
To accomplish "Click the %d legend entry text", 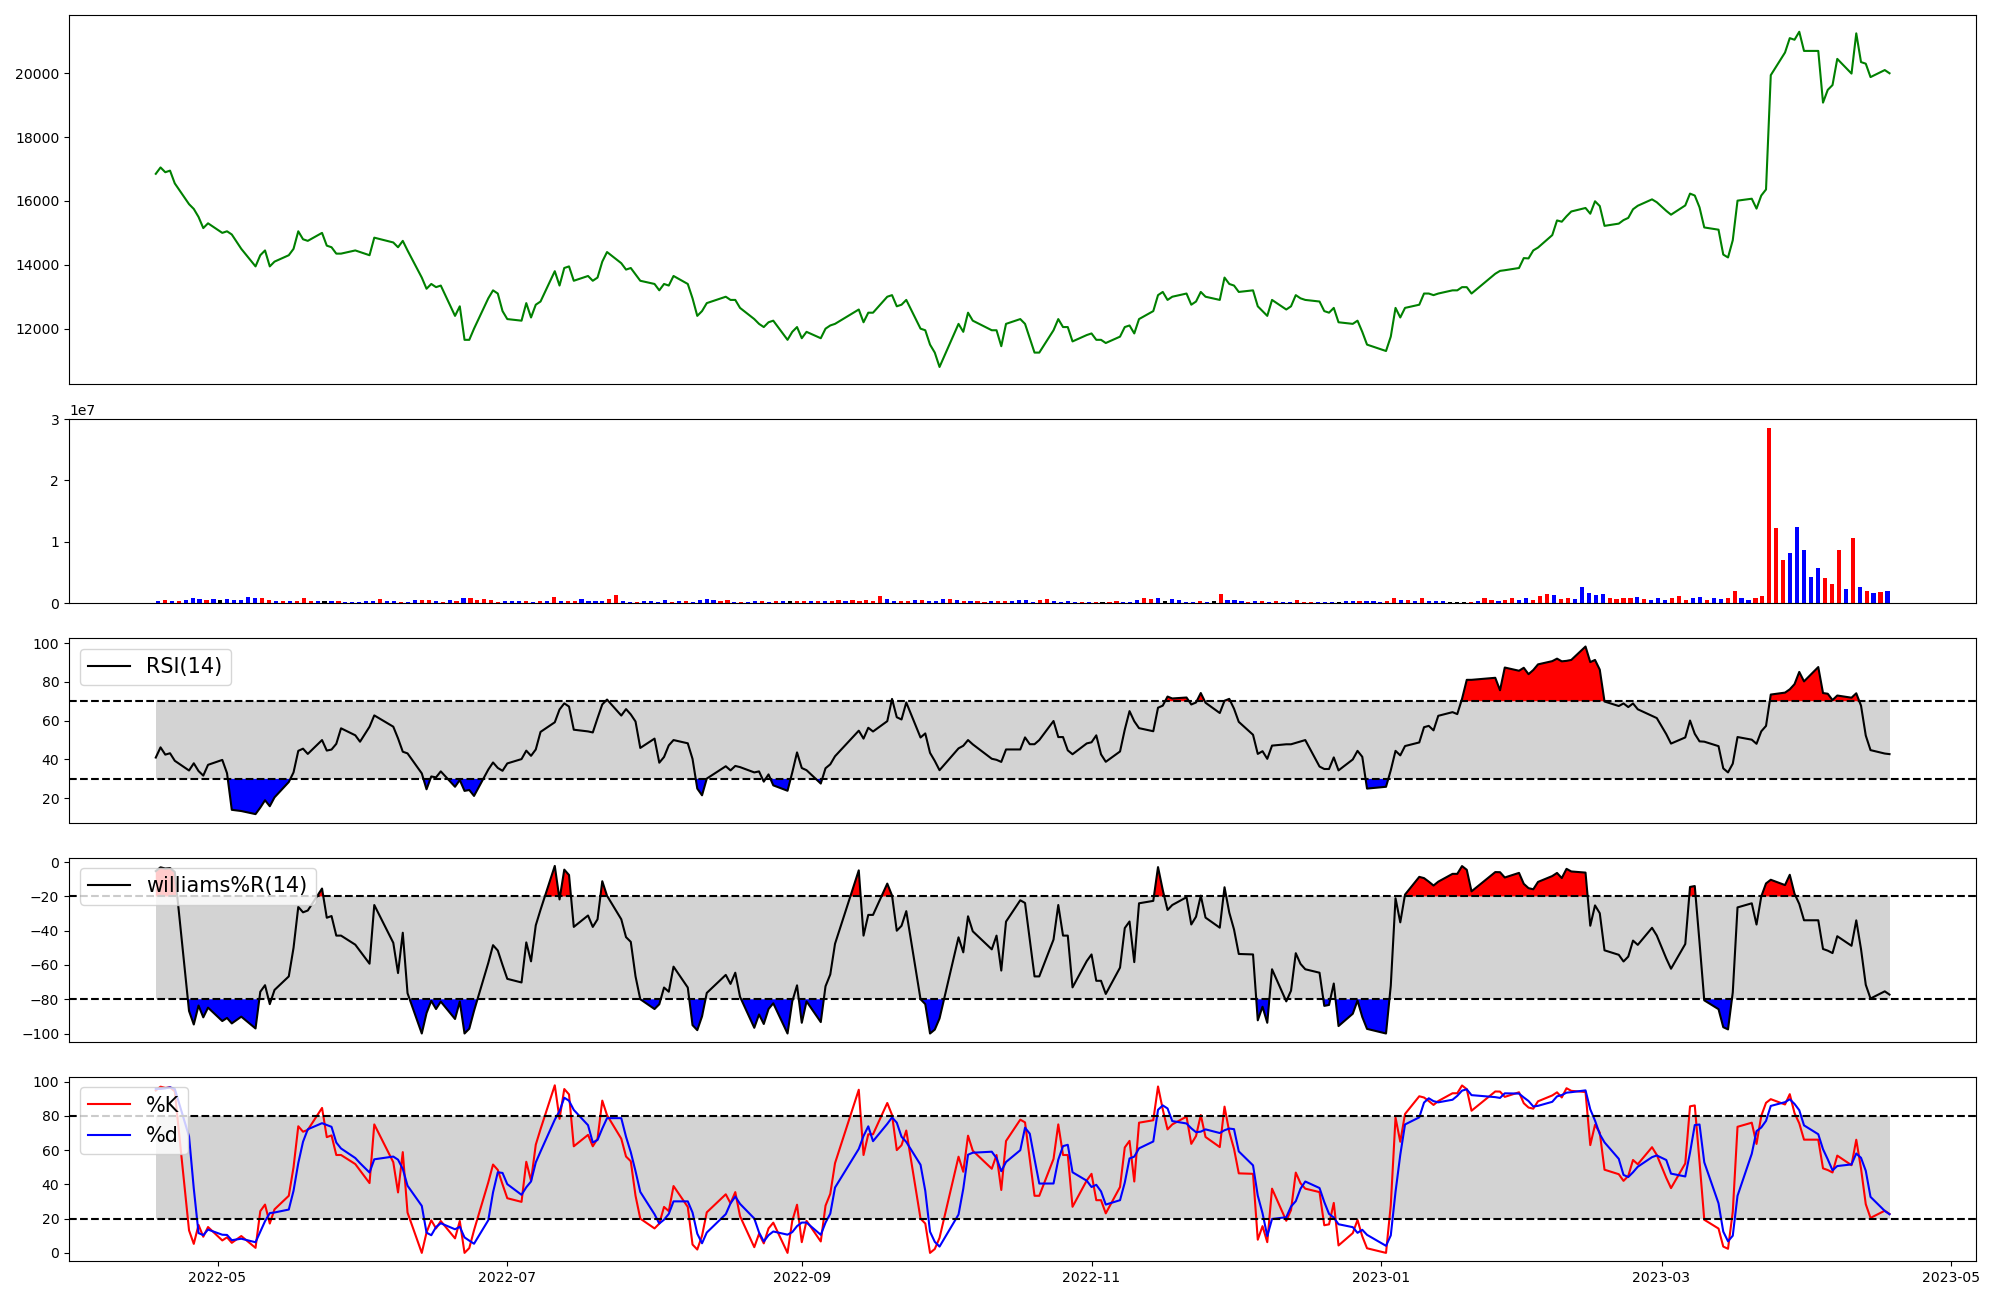I will point(162,1135).
